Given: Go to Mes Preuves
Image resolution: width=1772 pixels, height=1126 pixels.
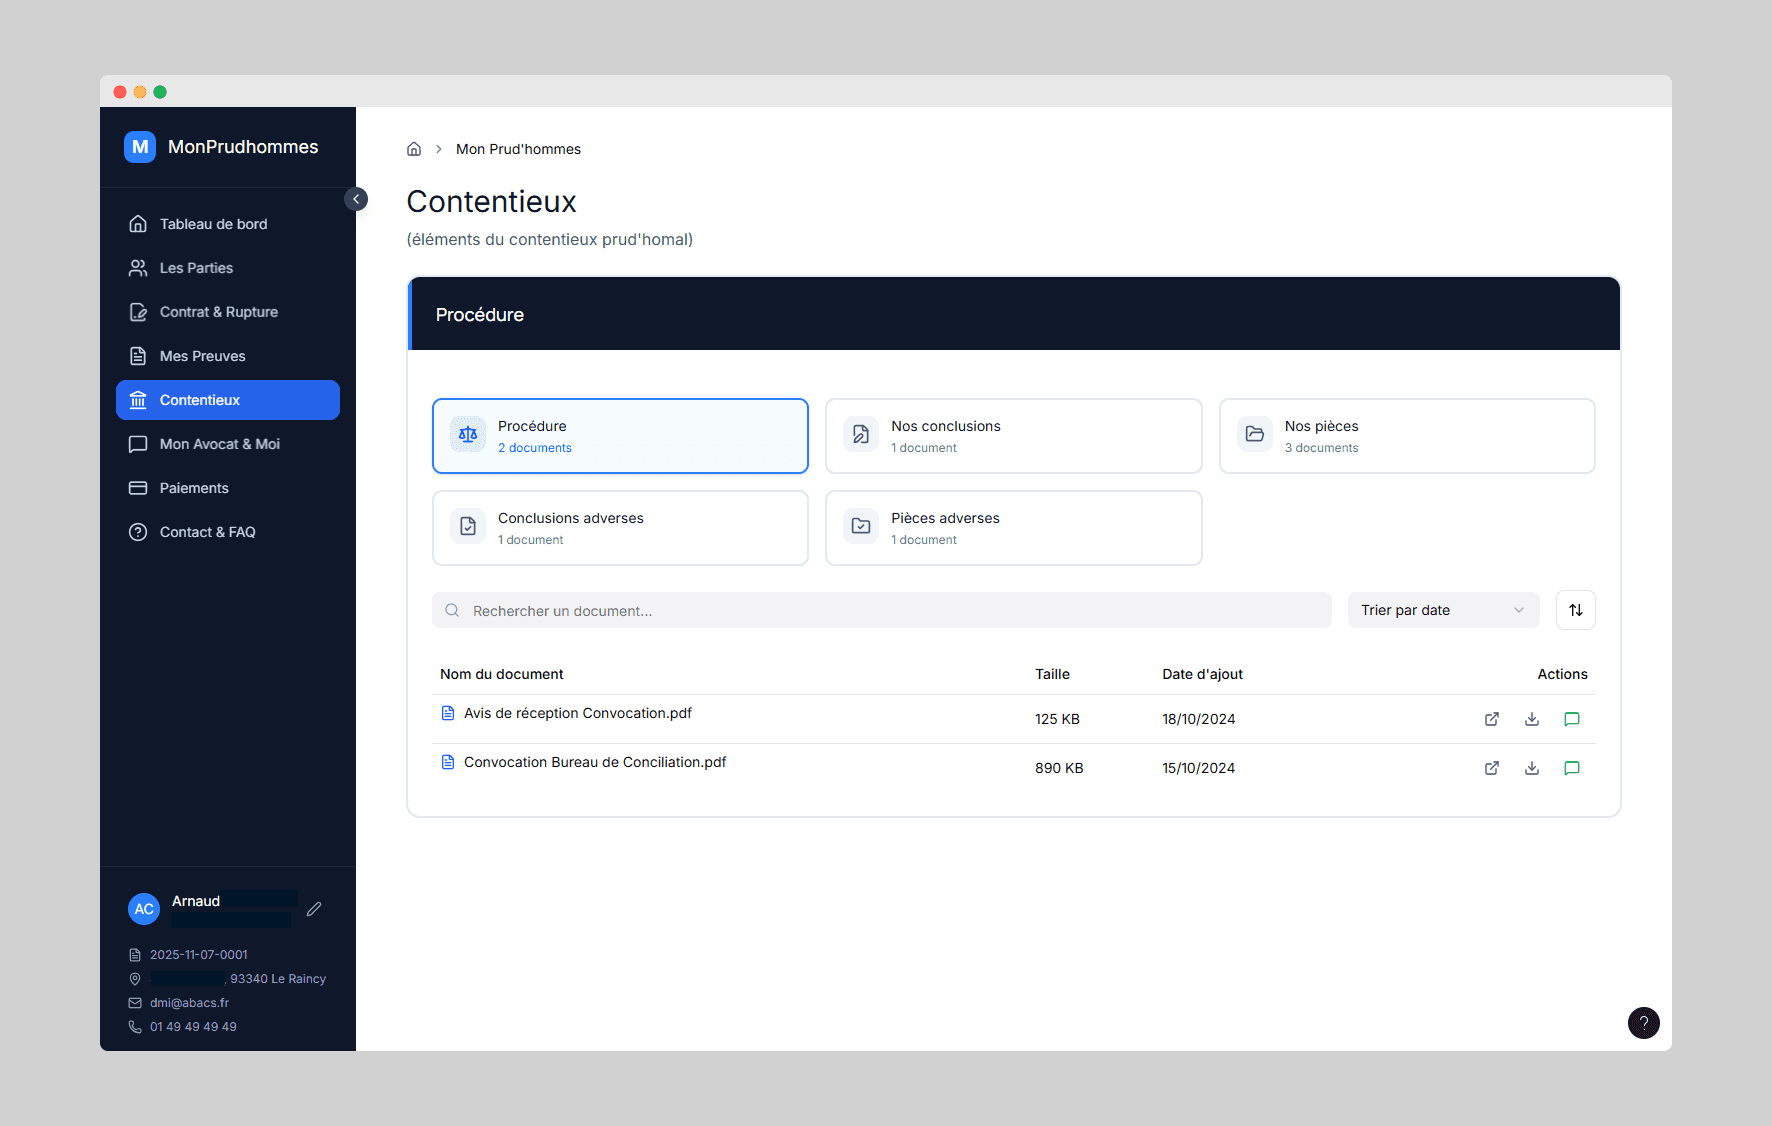Looking at the screenshot, I should tap(202, 355).
